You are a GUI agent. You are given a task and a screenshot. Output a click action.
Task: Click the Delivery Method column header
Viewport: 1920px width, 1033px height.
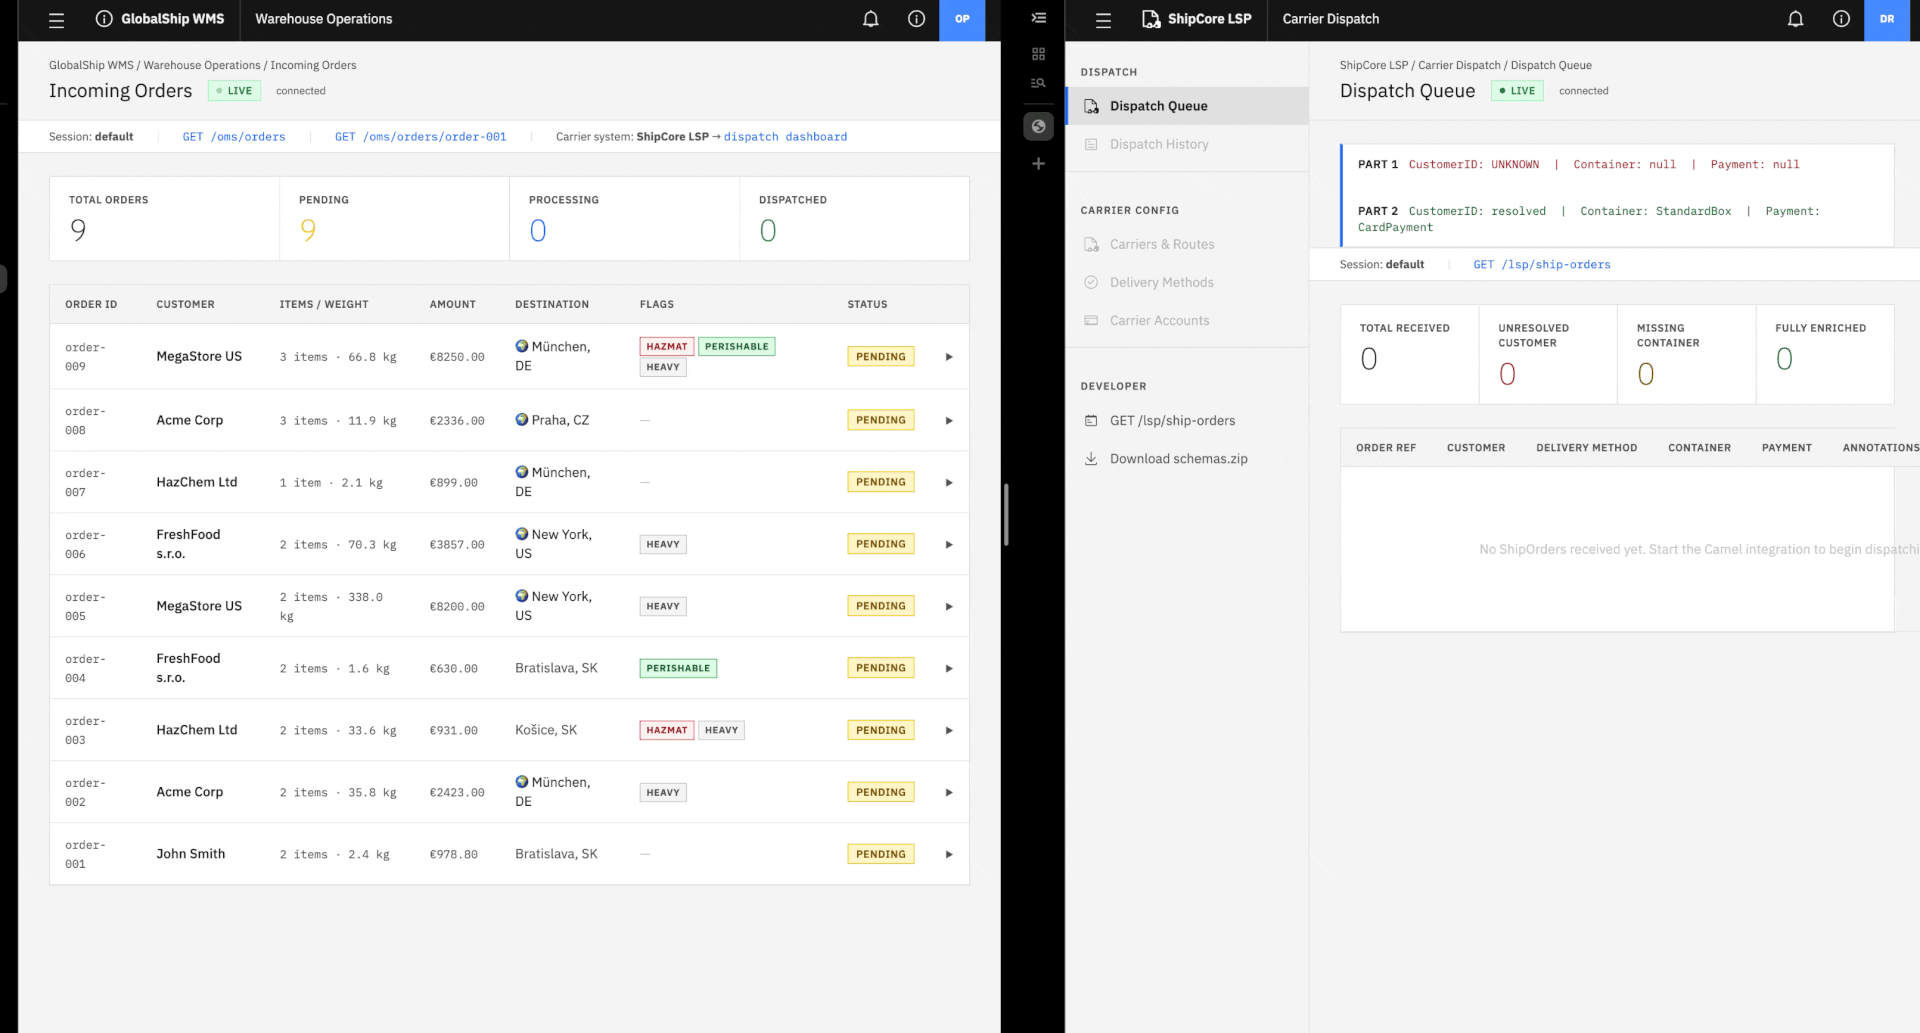[x=1586, y=448]
